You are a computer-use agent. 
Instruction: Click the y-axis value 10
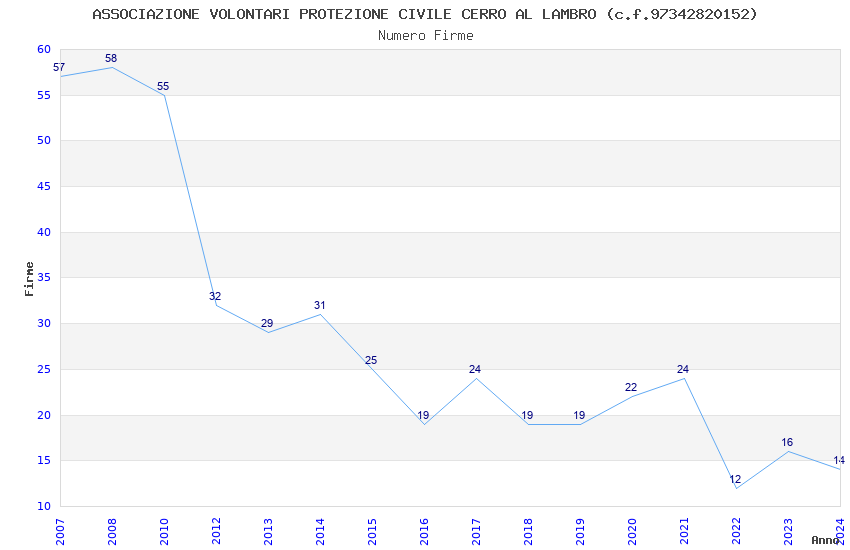pyautogui.click(x=44, y=507)
